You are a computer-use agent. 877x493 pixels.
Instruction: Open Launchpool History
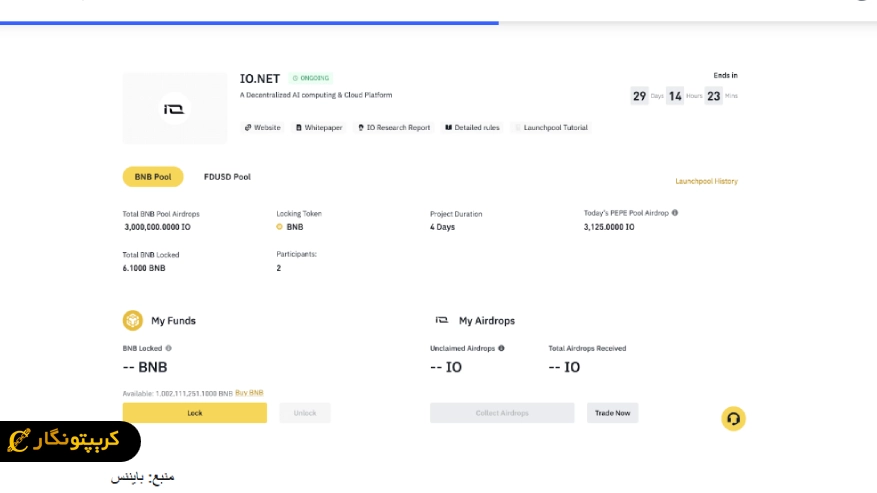tap(706, 181)
